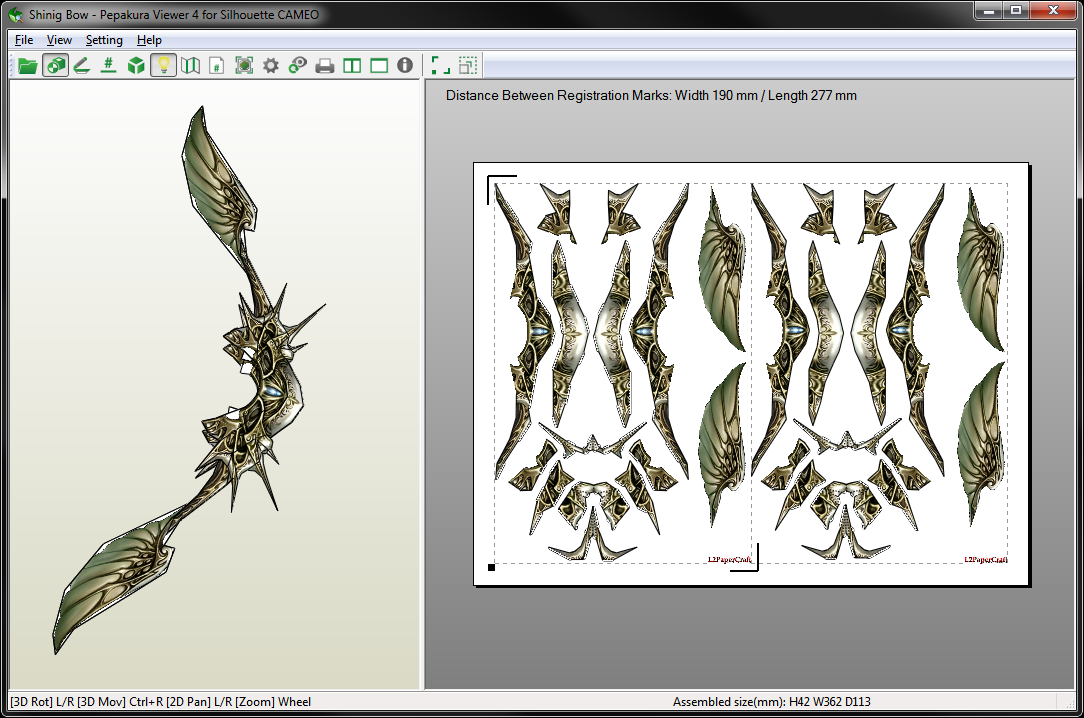The height and width of the screenshot is (718, 1084).
Task: Minimize the Pepakura Viewer window
Action: tap(989, 10)
